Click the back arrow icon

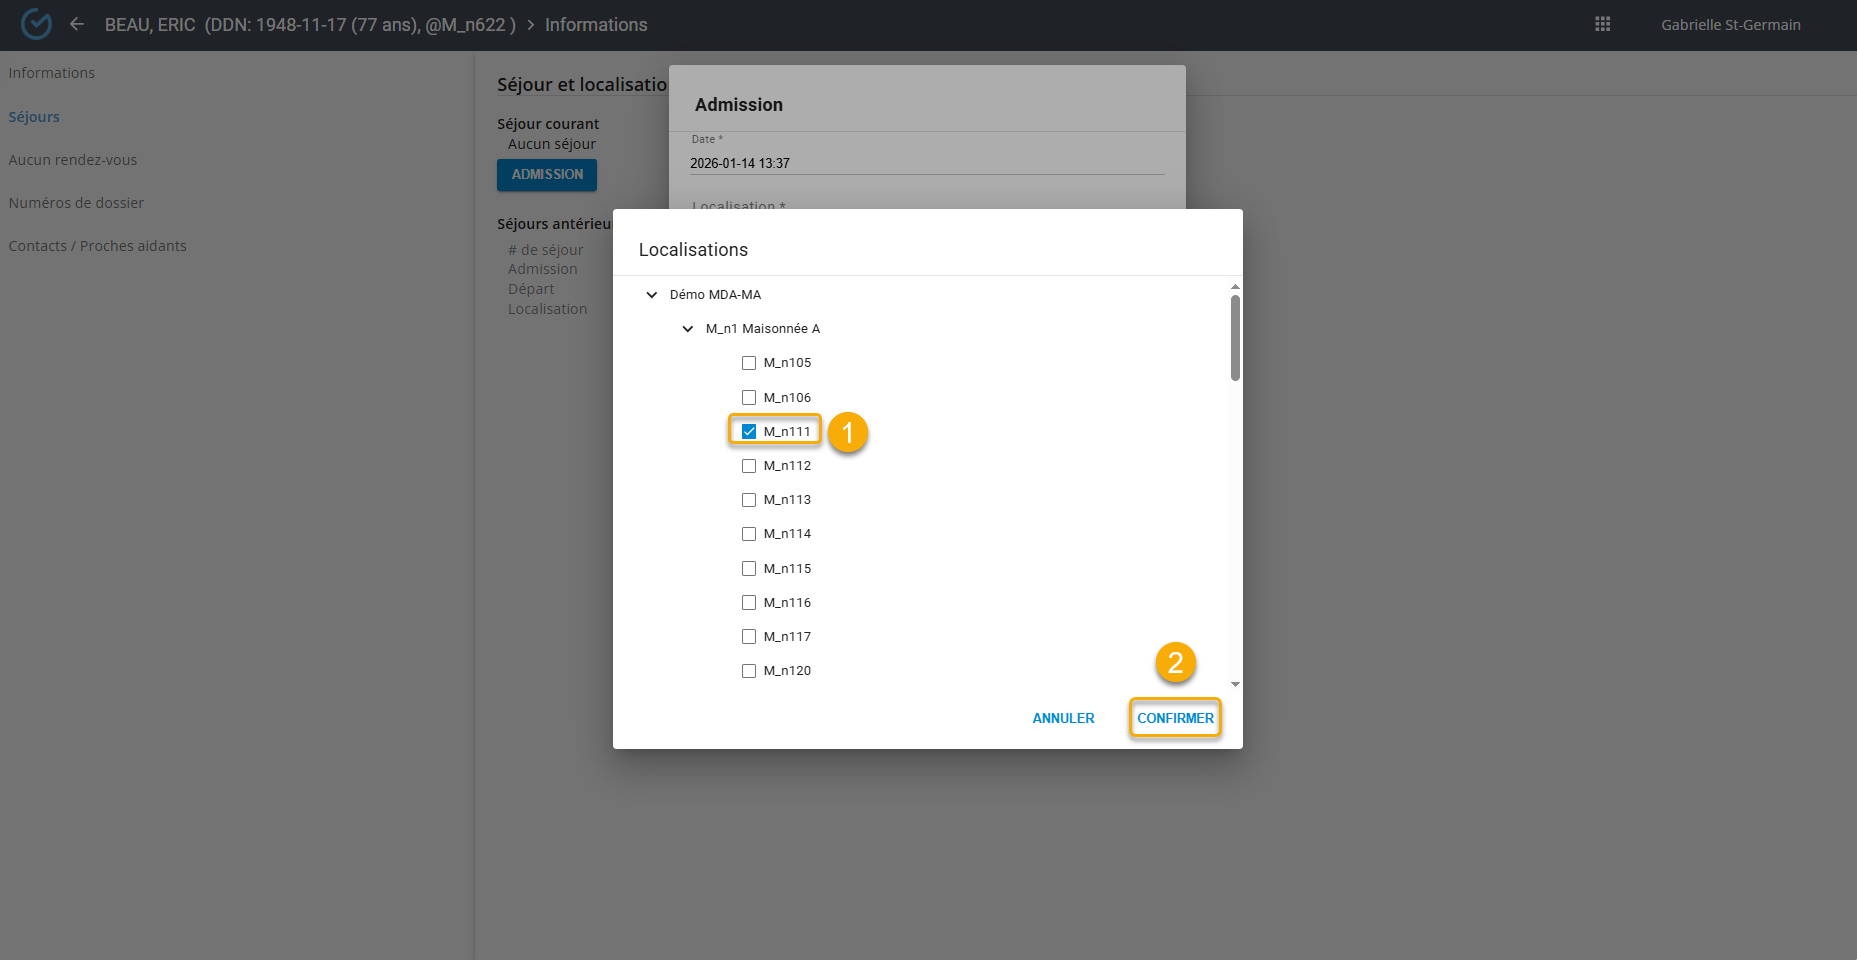[77, 24]
